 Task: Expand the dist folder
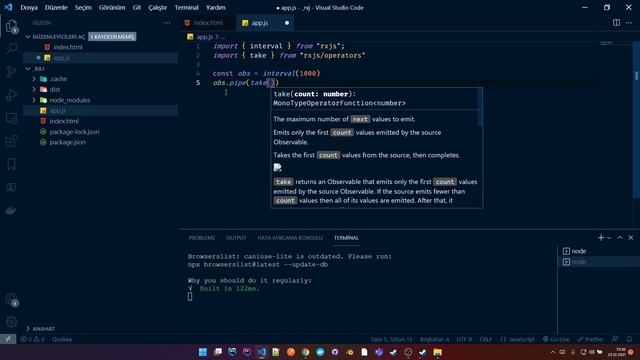tap(34, 89)
